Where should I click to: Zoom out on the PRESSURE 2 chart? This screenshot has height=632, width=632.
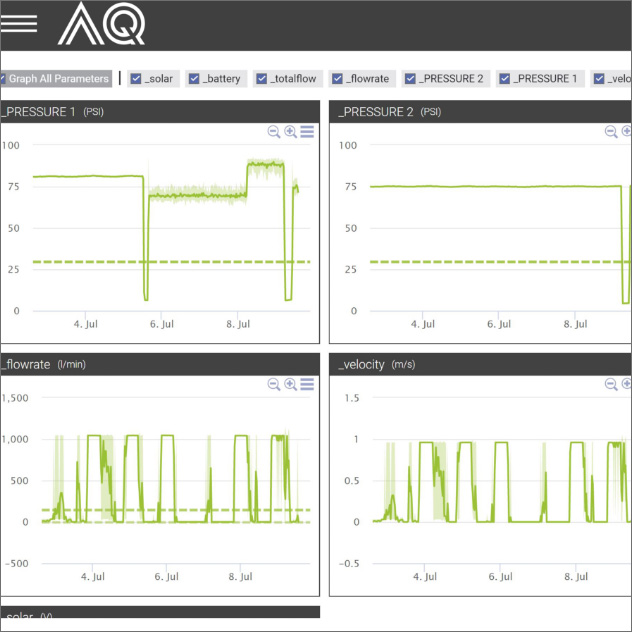pyautogui.click(x=611, y=131)
